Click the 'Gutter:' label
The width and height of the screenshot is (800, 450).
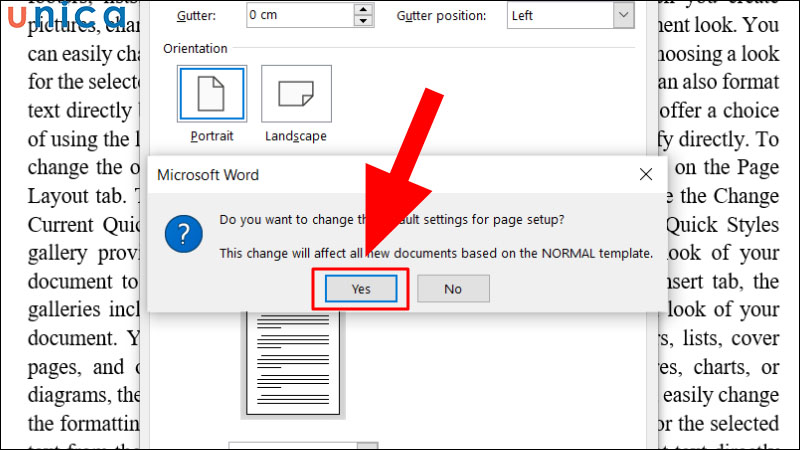[x=196, y=16]
